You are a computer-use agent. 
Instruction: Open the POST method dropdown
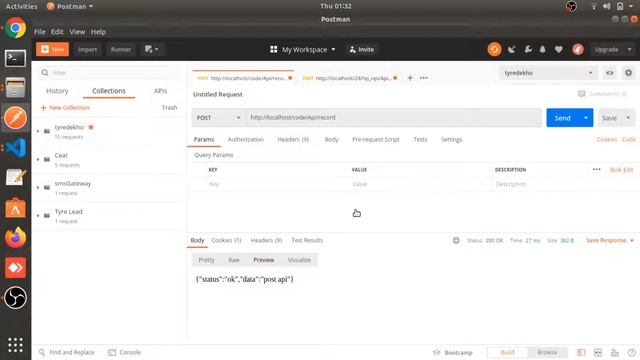(x=218, y=118)
